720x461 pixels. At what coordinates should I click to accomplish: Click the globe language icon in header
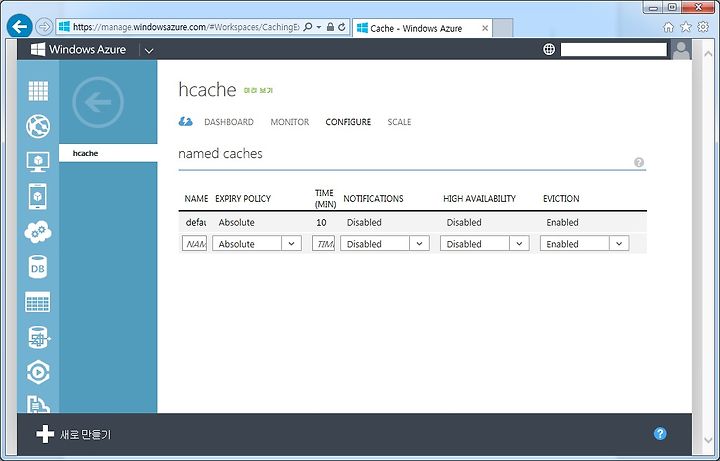coord(549,49)
